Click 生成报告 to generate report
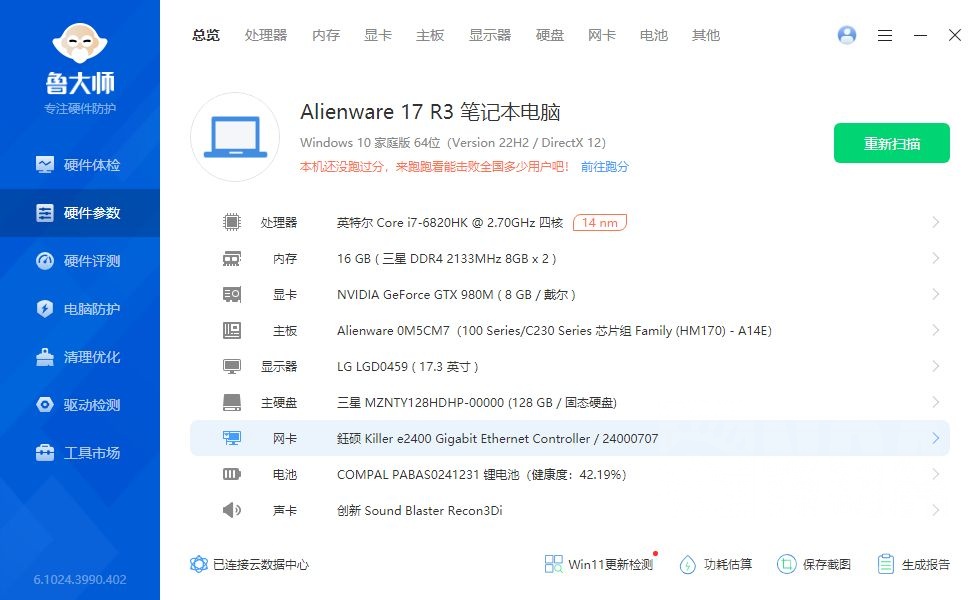980x600 pixels. [913, 564]
